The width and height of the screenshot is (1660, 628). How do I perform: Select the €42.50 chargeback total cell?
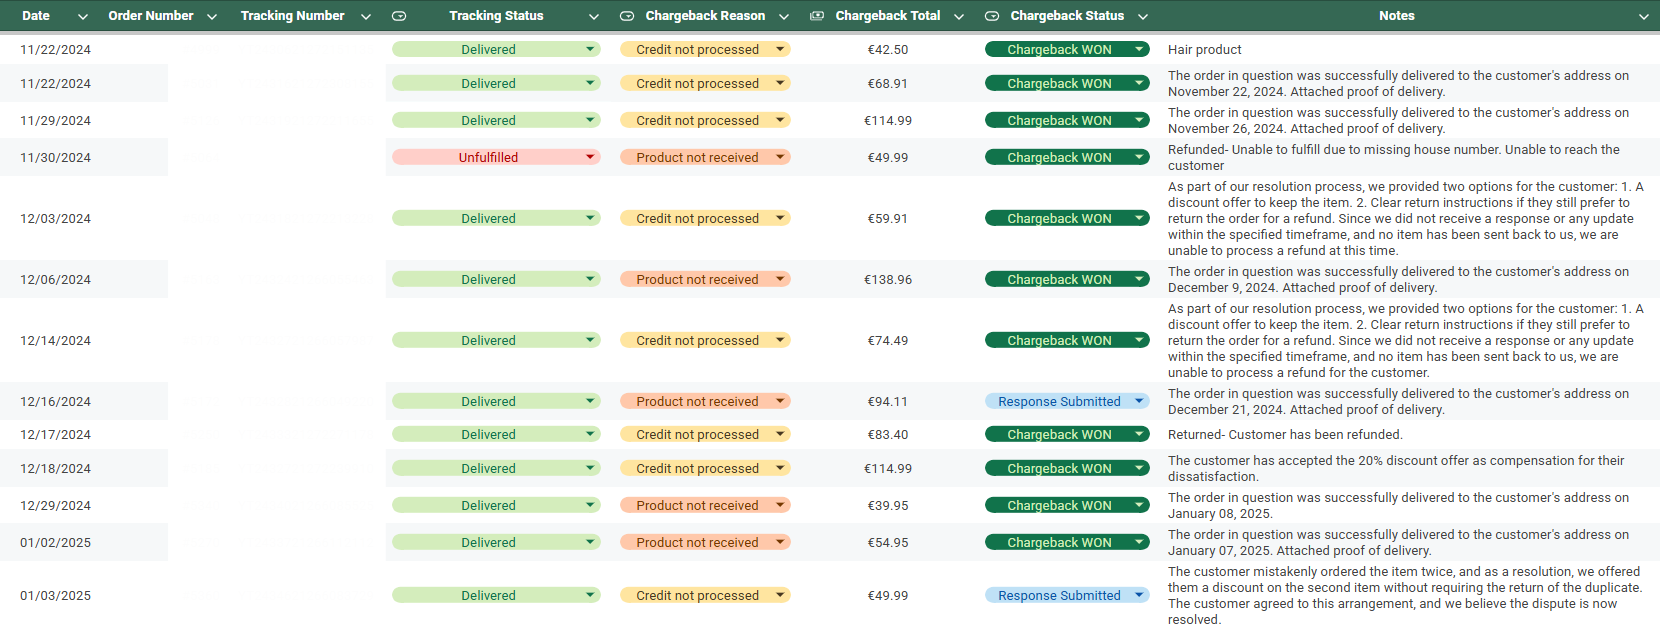point(887,49)
